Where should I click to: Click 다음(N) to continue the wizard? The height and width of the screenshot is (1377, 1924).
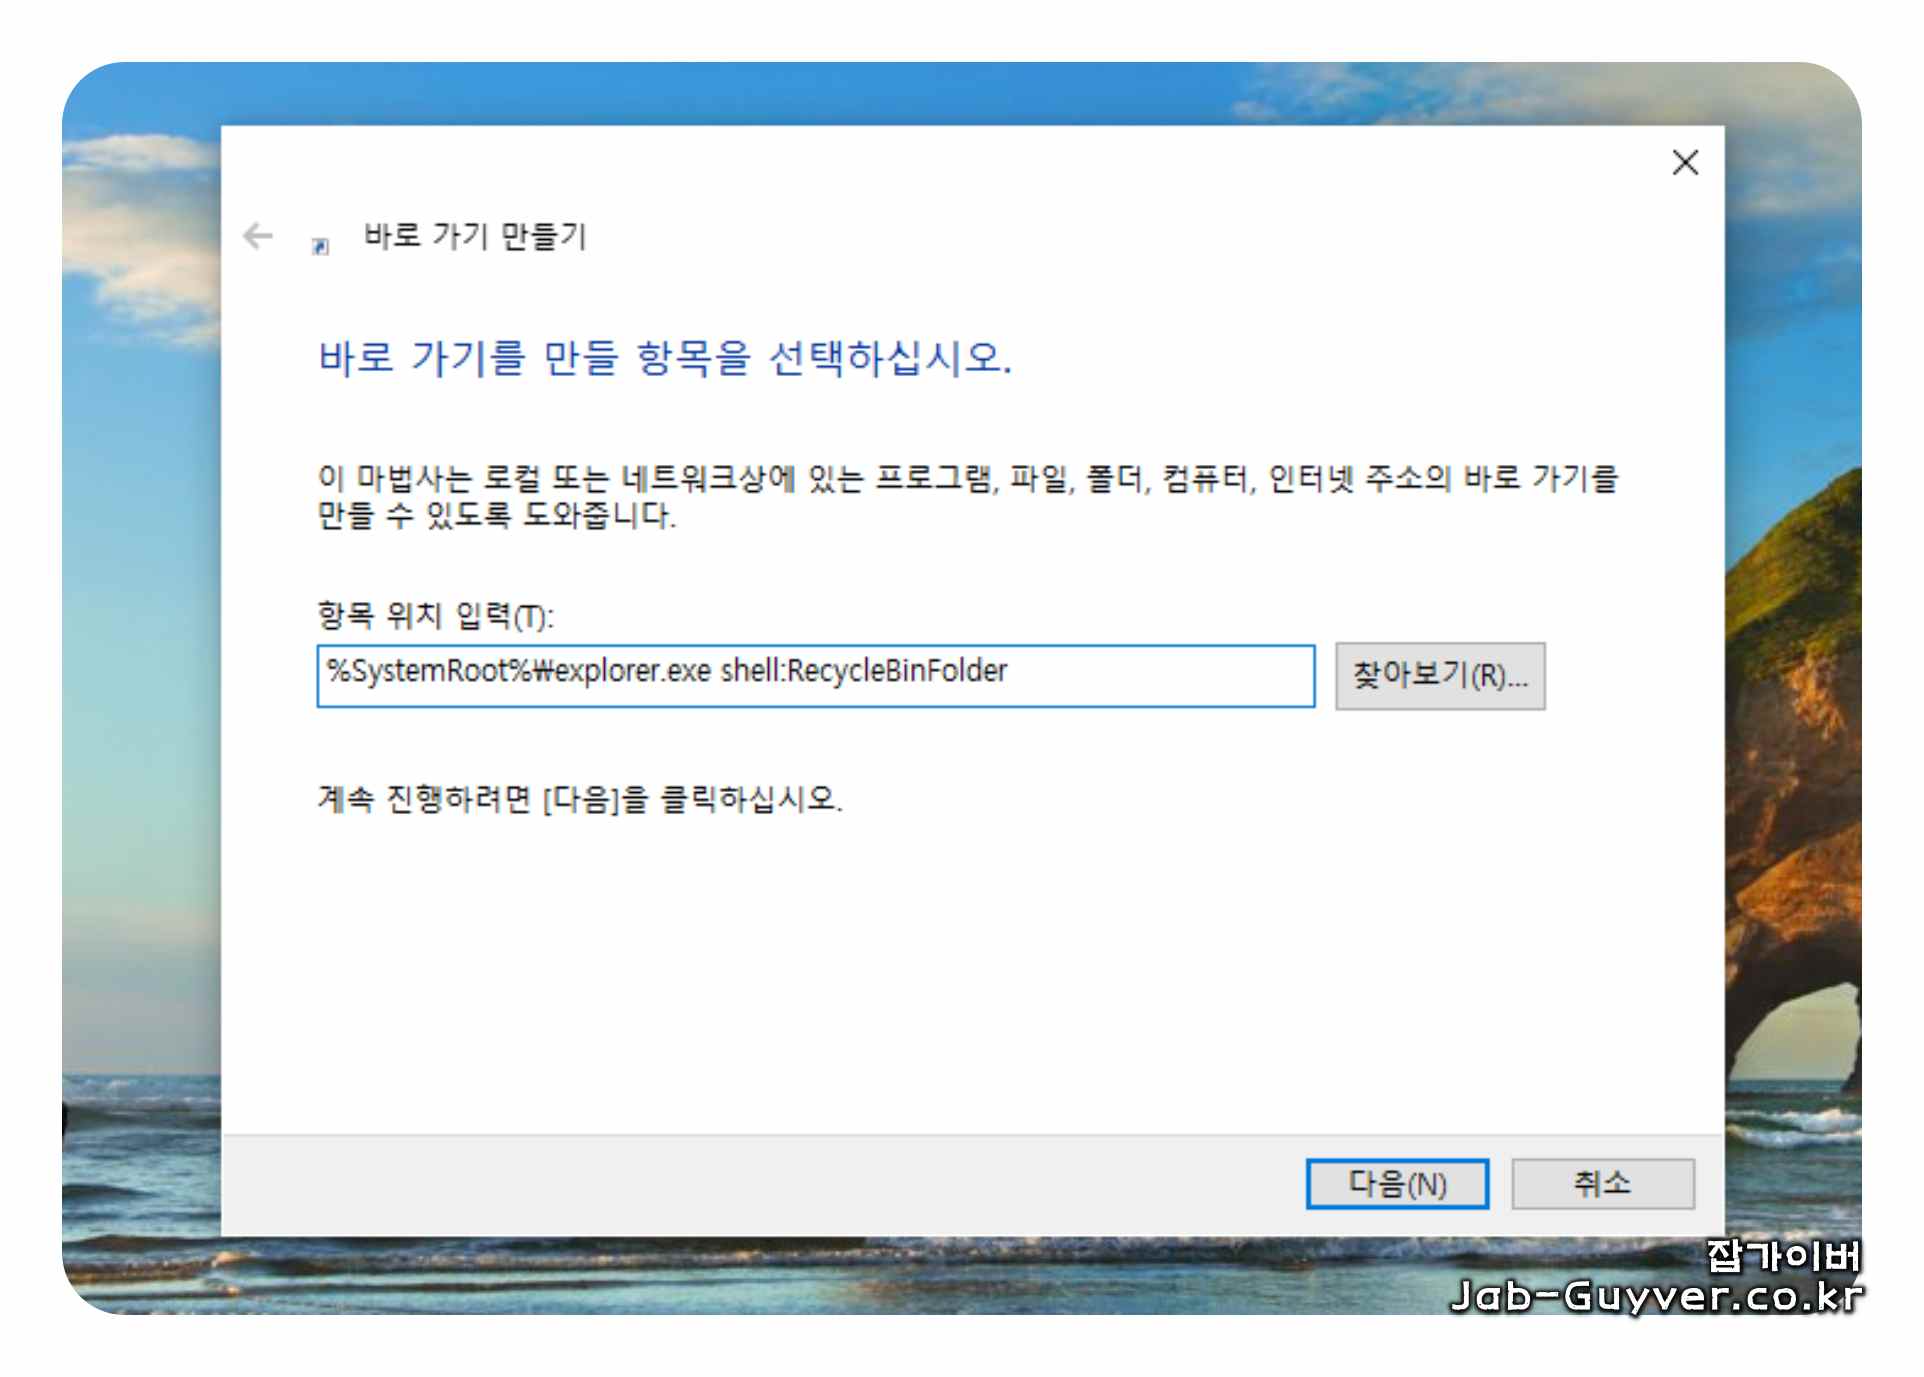click(x=1396, y=1183)
